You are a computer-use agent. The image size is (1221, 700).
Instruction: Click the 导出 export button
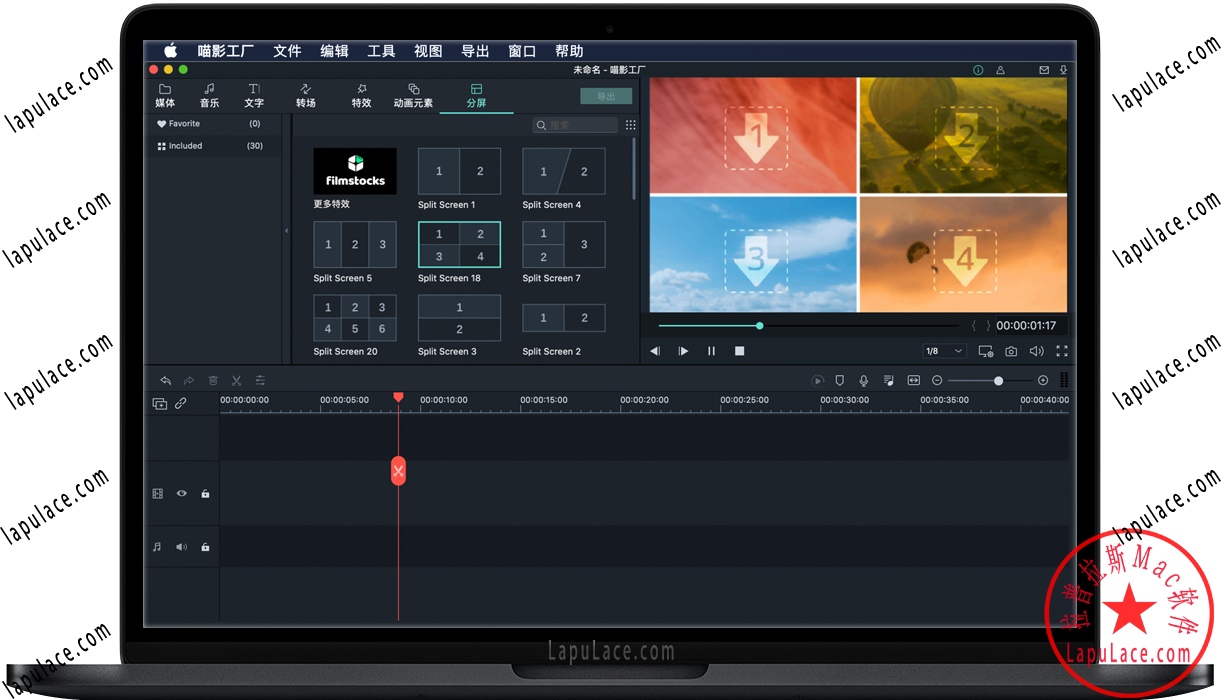point(606,96)
